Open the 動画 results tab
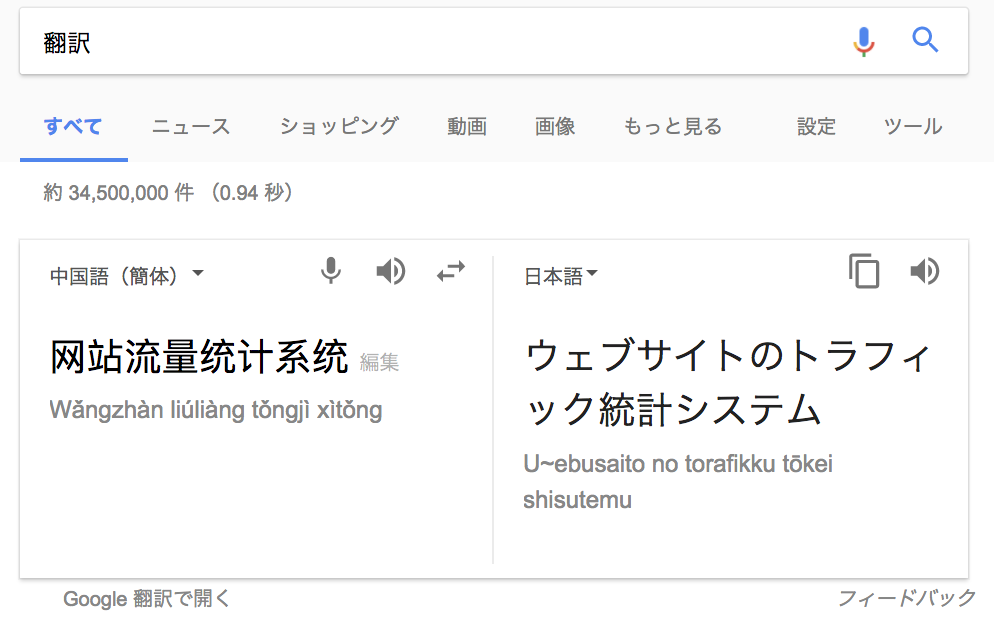 coord(467,126)
